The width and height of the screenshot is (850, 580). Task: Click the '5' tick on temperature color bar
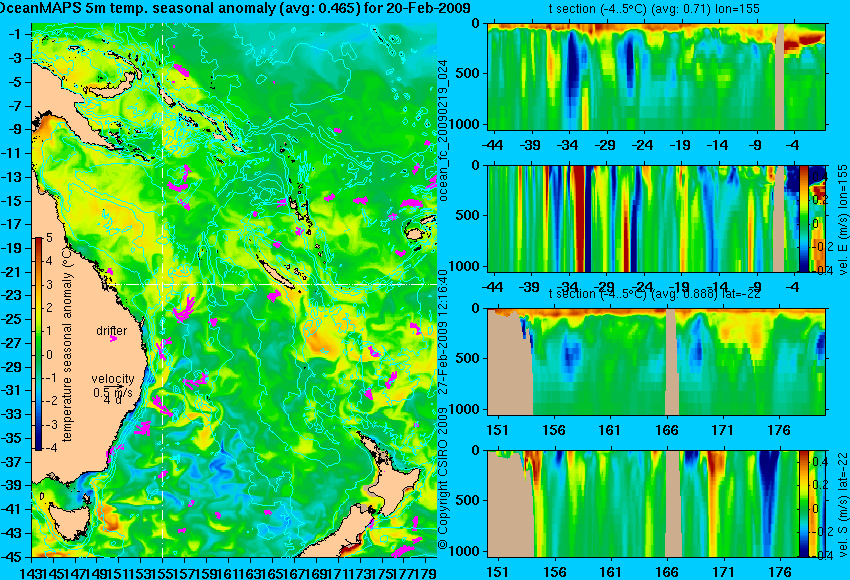point(49,238)
